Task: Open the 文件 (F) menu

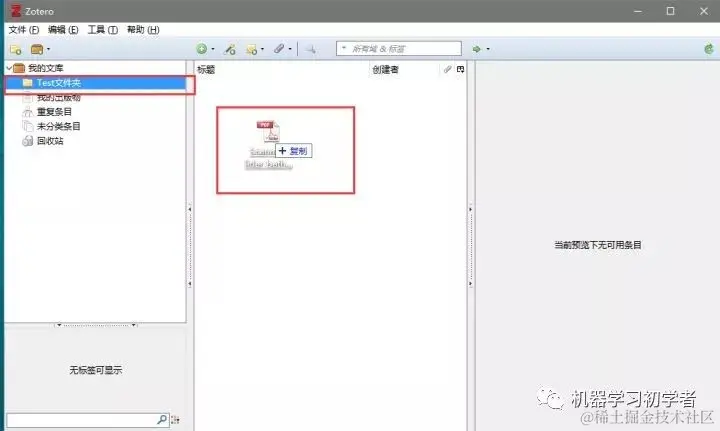Action: [x=24, y=30]
